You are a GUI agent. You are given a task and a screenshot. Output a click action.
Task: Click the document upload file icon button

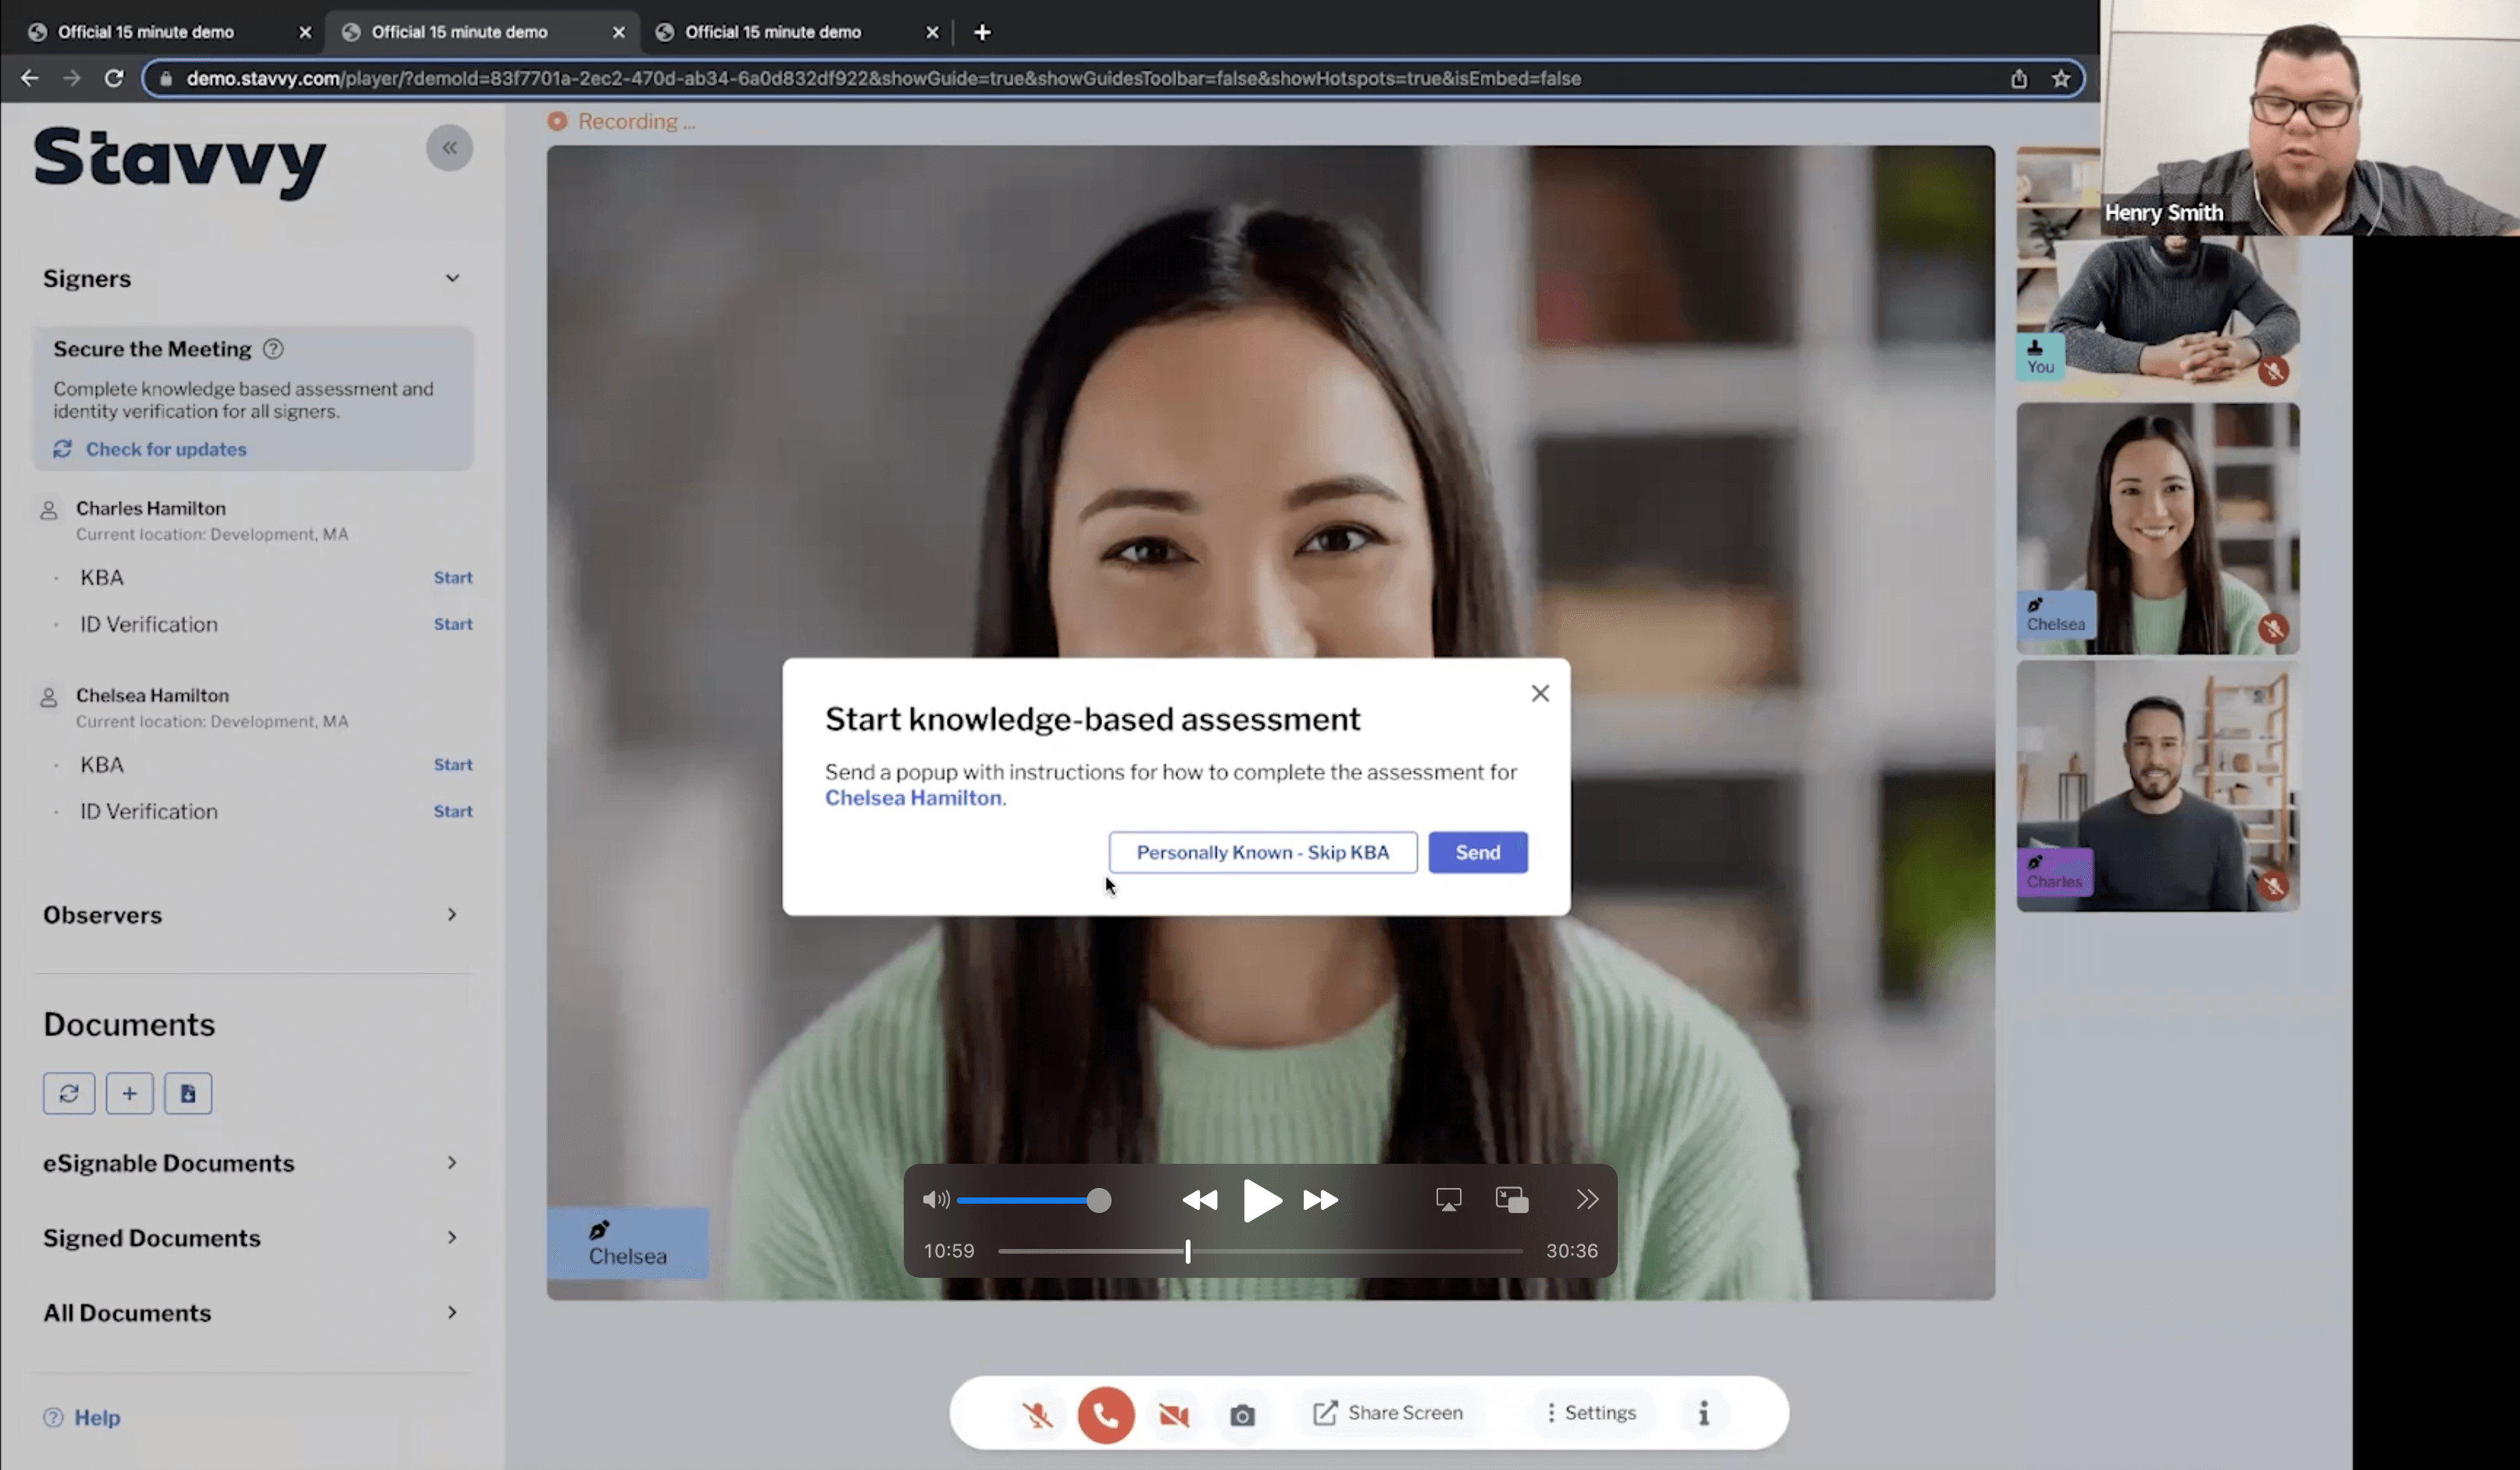tap(188, 1093)
